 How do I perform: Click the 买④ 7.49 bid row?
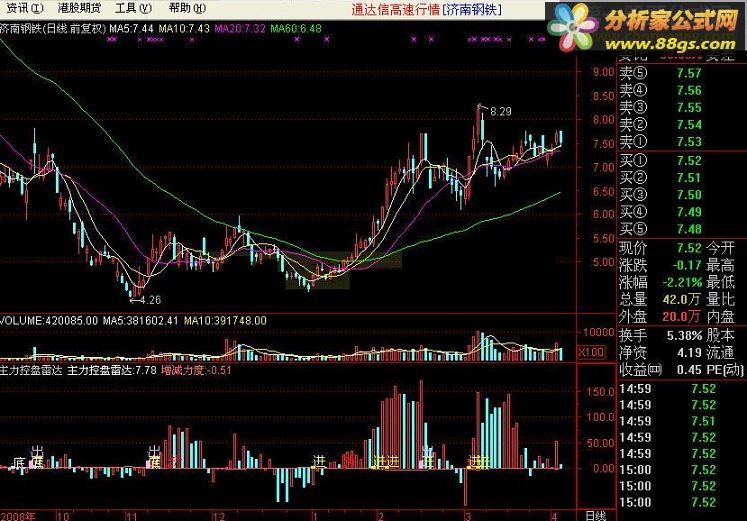tap(661, 212)
